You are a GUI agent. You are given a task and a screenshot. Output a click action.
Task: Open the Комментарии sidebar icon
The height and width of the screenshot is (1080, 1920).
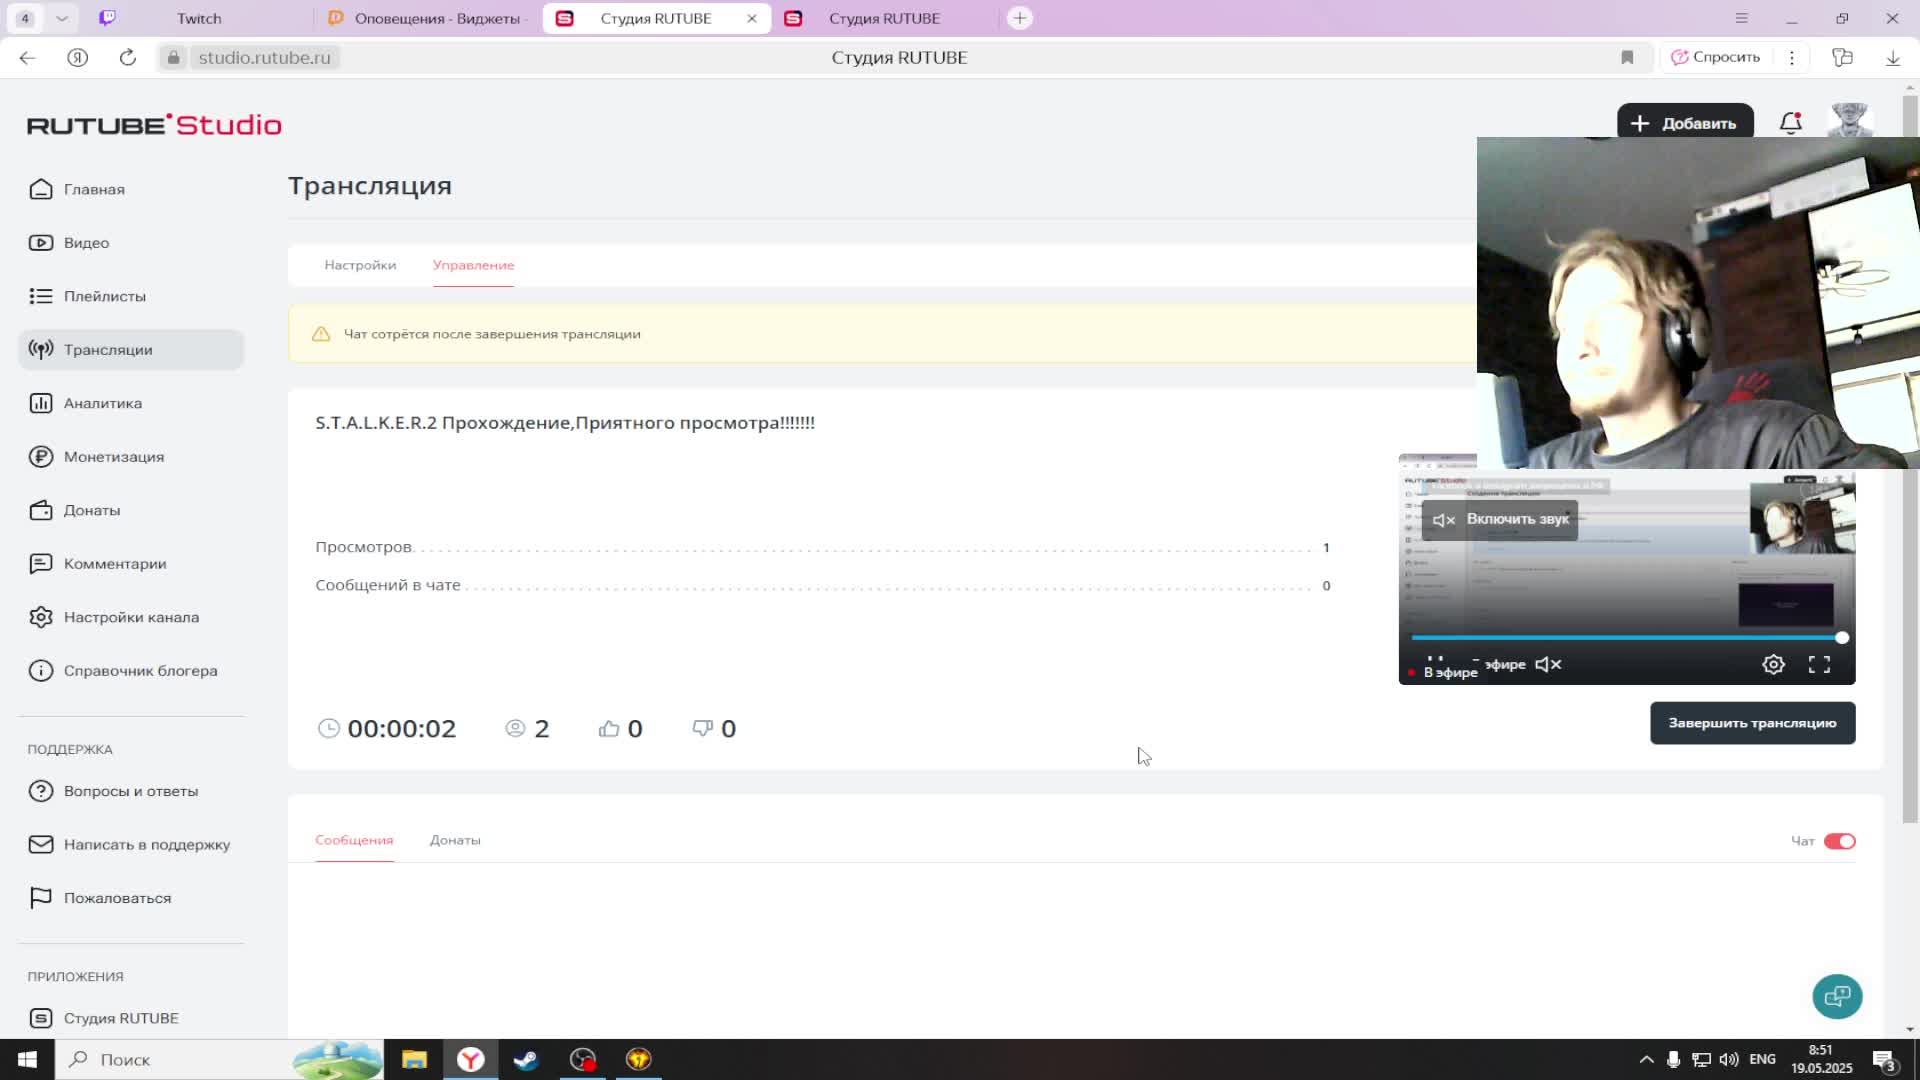pyautogui.click(x=41, y=564)
